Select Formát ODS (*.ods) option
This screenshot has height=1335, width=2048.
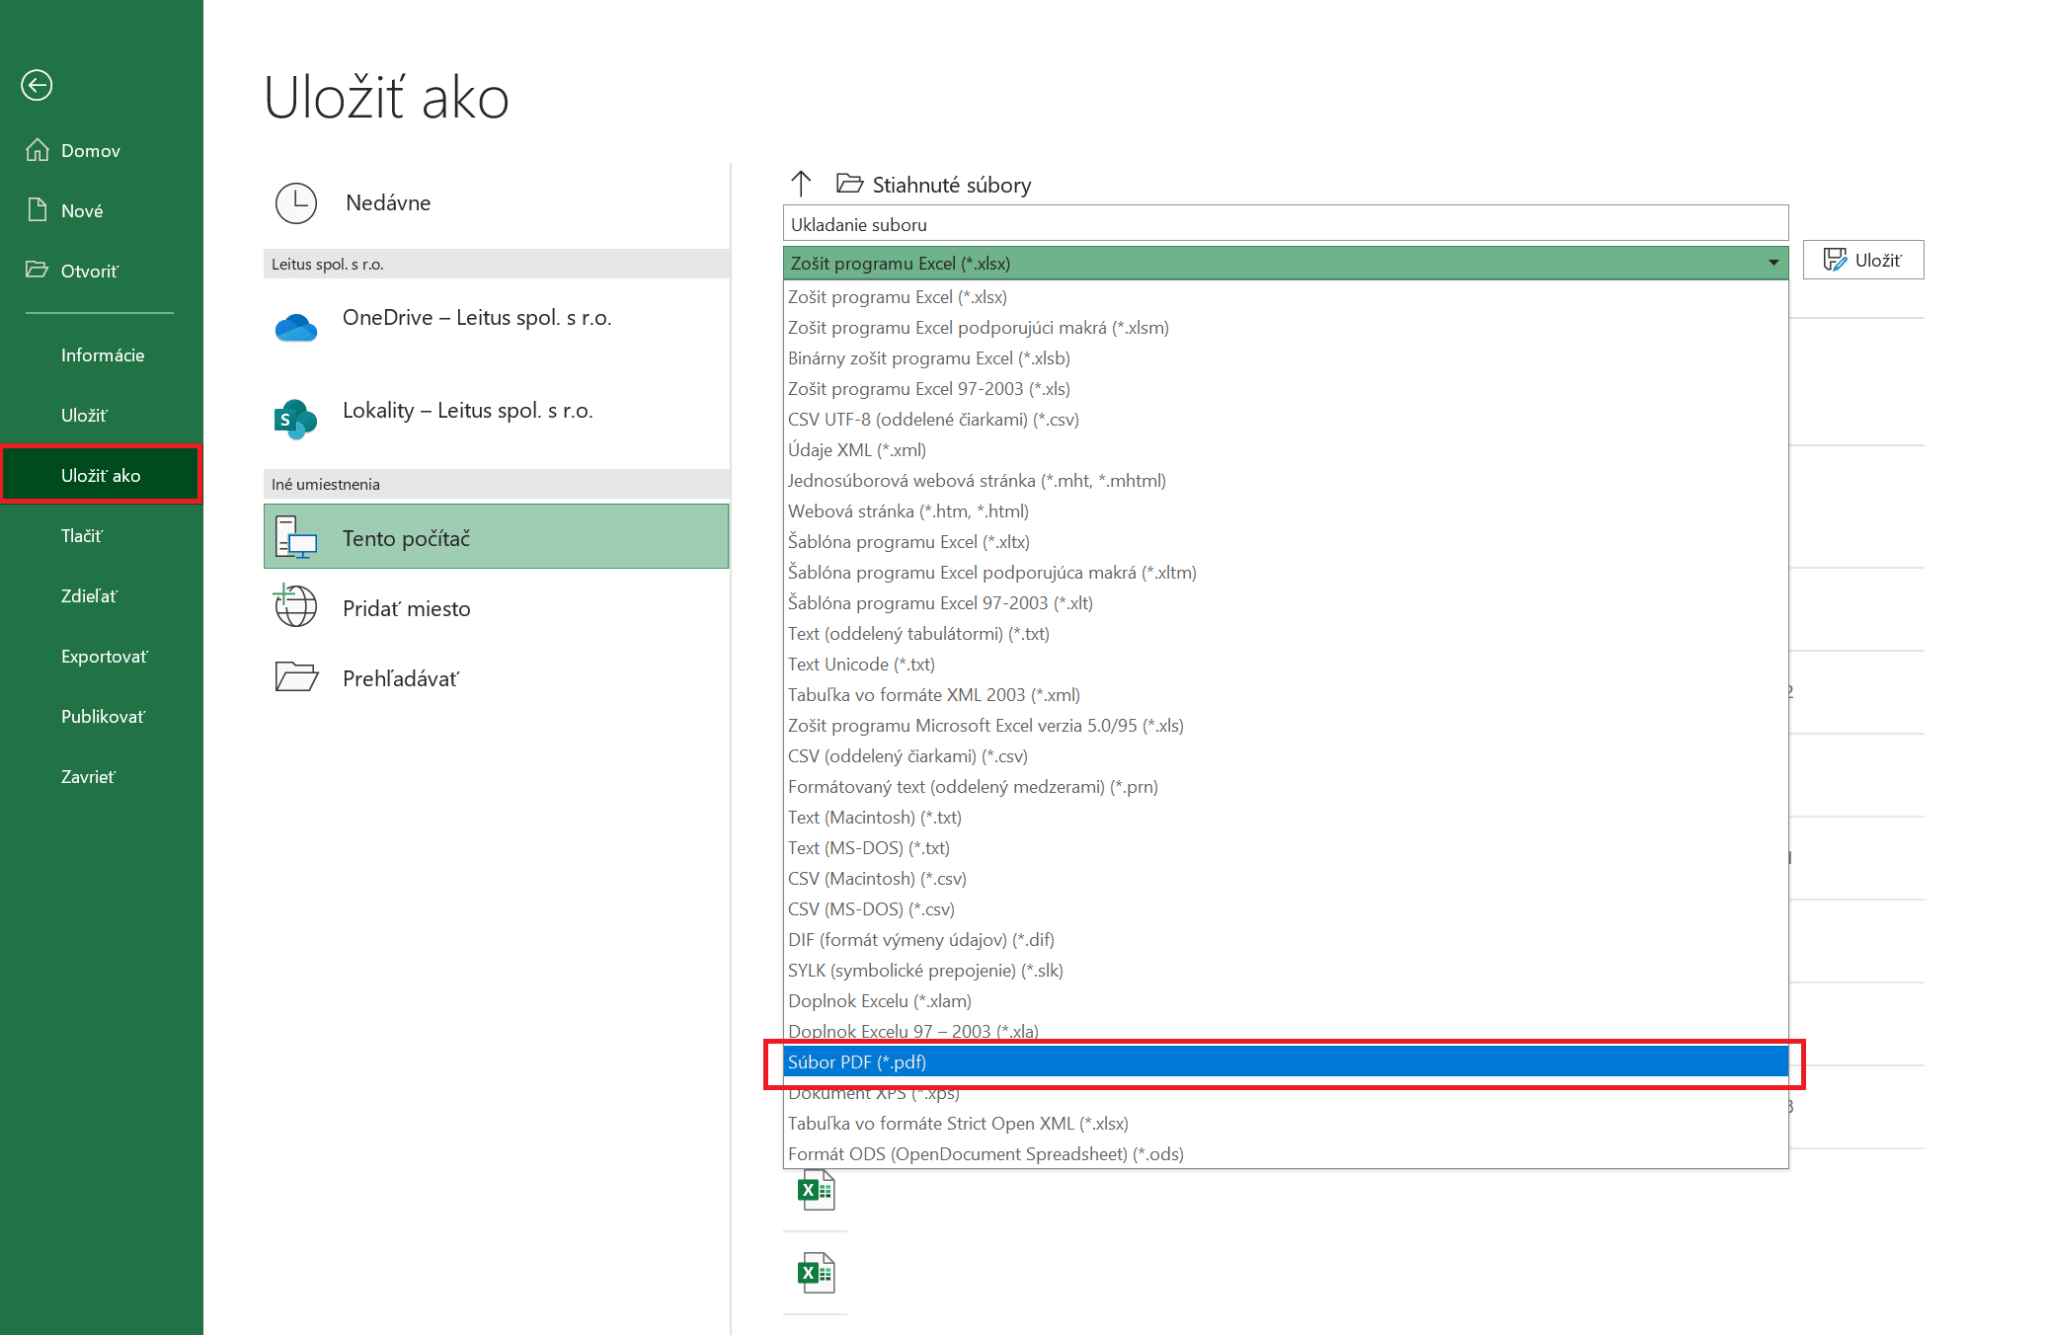[x=1285, y=1154]
